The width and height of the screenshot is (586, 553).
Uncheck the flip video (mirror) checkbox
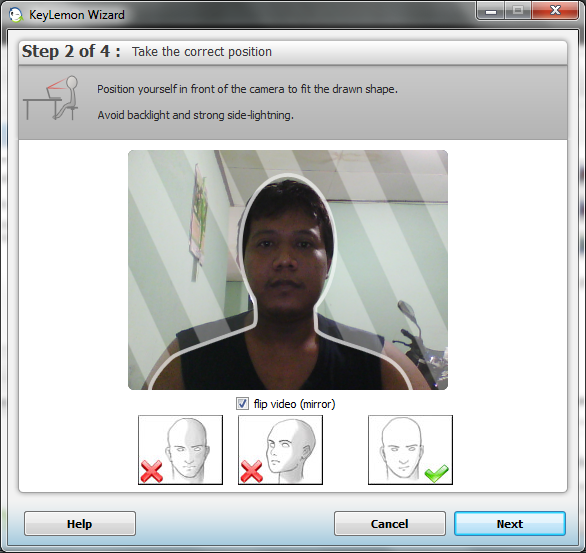click(242, 404)
